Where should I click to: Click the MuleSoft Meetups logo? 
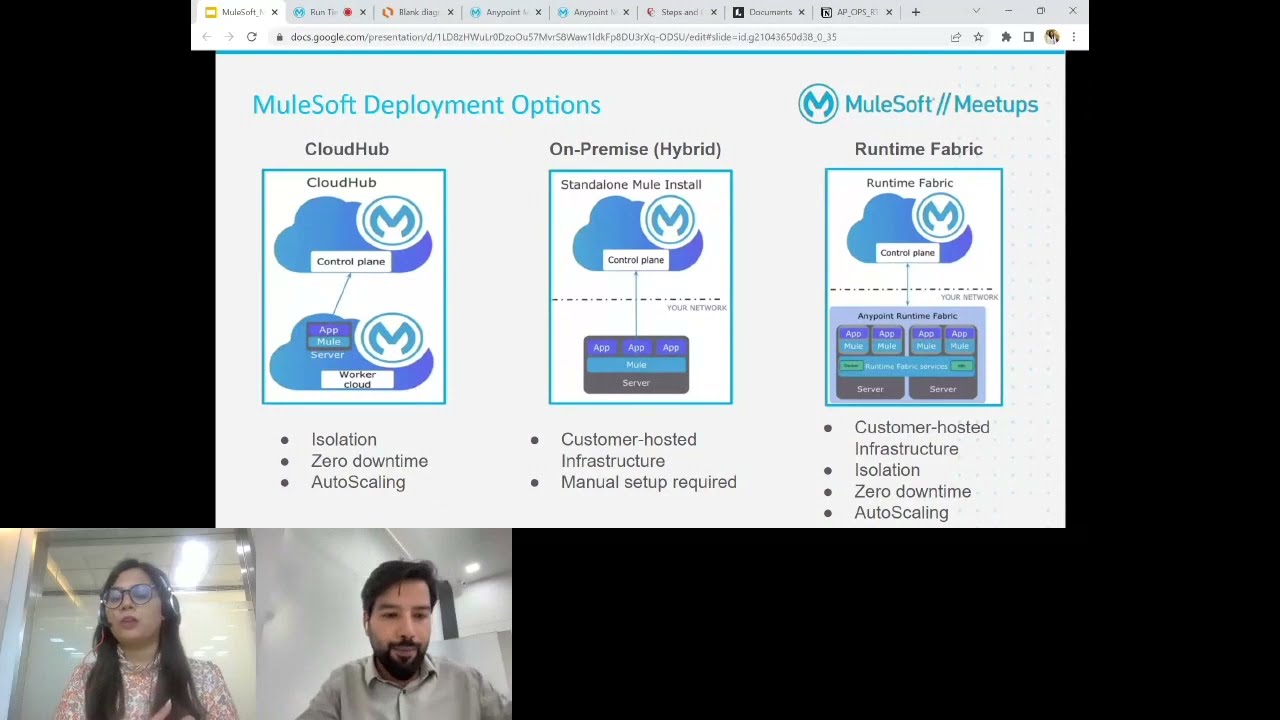[918, 104]
